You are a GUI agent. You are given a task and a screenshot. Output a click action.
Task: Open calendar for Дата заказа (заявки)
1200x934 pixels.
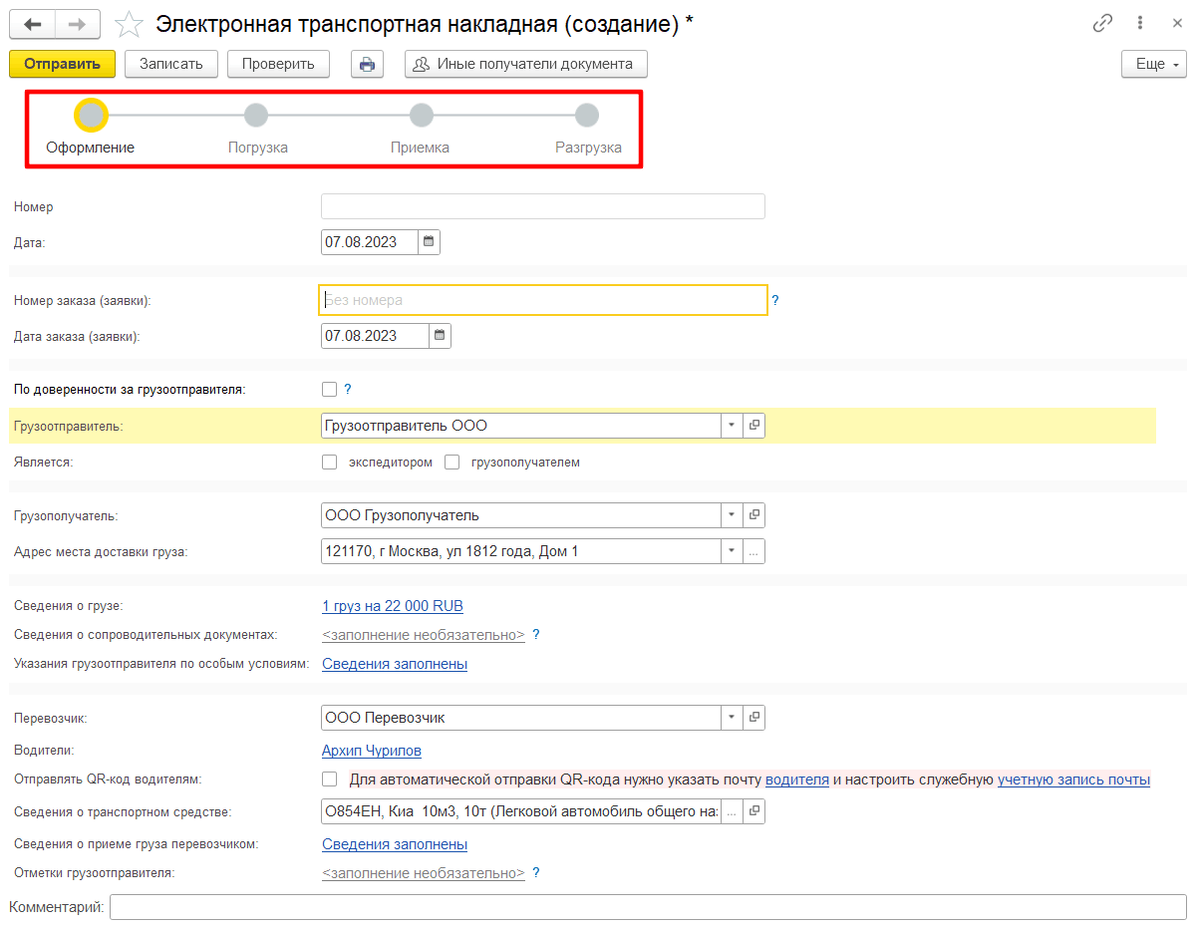[x=440, y=336]
